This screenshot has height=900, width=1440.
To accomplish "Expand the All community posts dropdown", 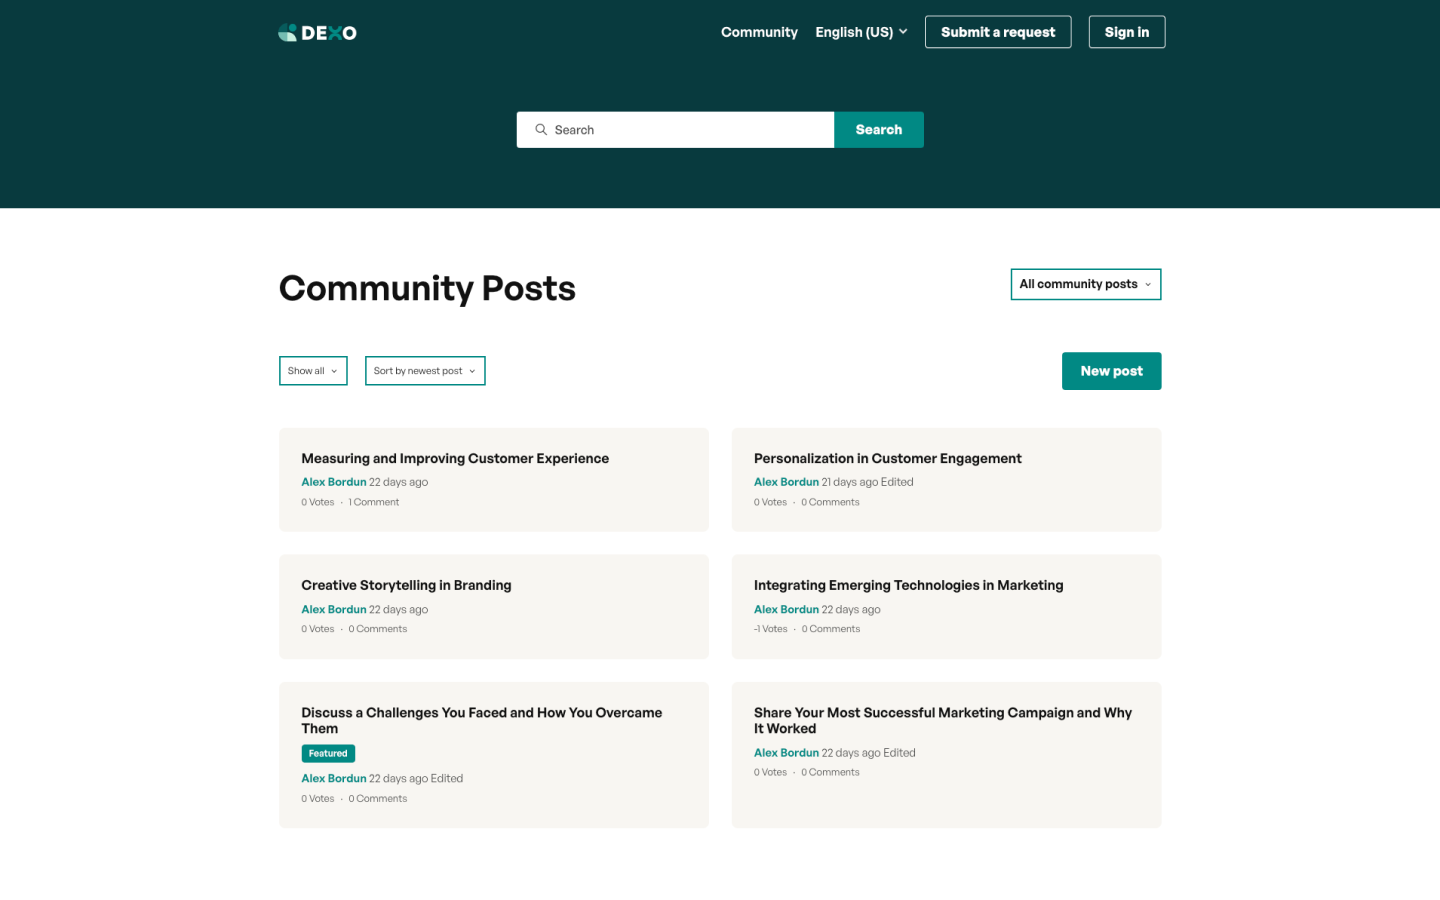I will coord(1085,284).
